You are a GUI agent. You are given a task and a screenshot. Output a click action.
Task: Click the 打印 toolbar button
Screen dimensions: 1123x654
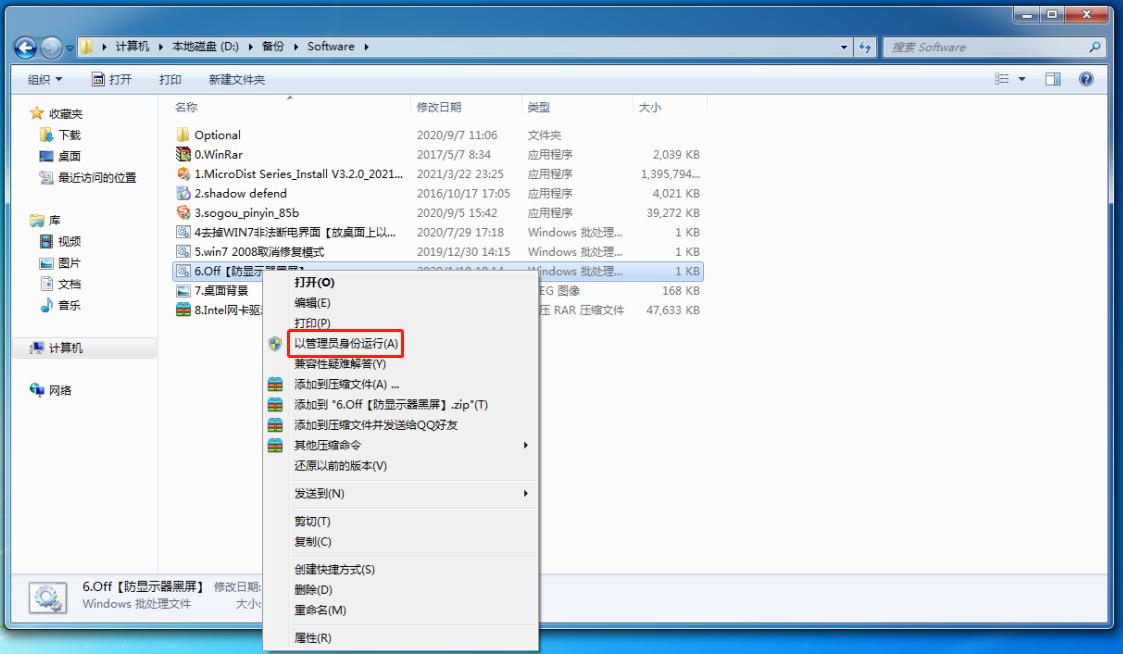pyautogui.click(x=170, y=80)
